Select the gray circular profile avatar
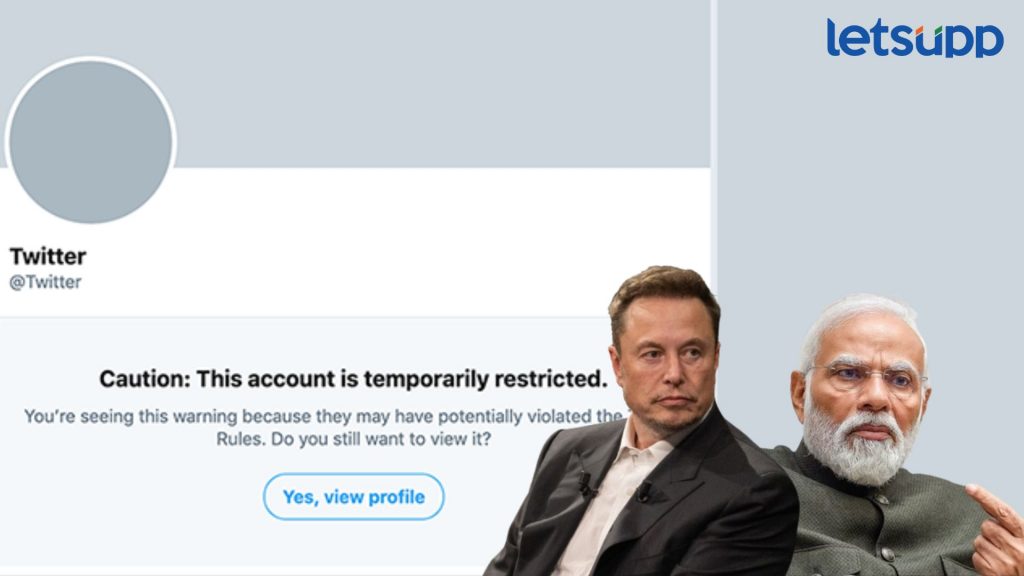 tap(91, 141)
